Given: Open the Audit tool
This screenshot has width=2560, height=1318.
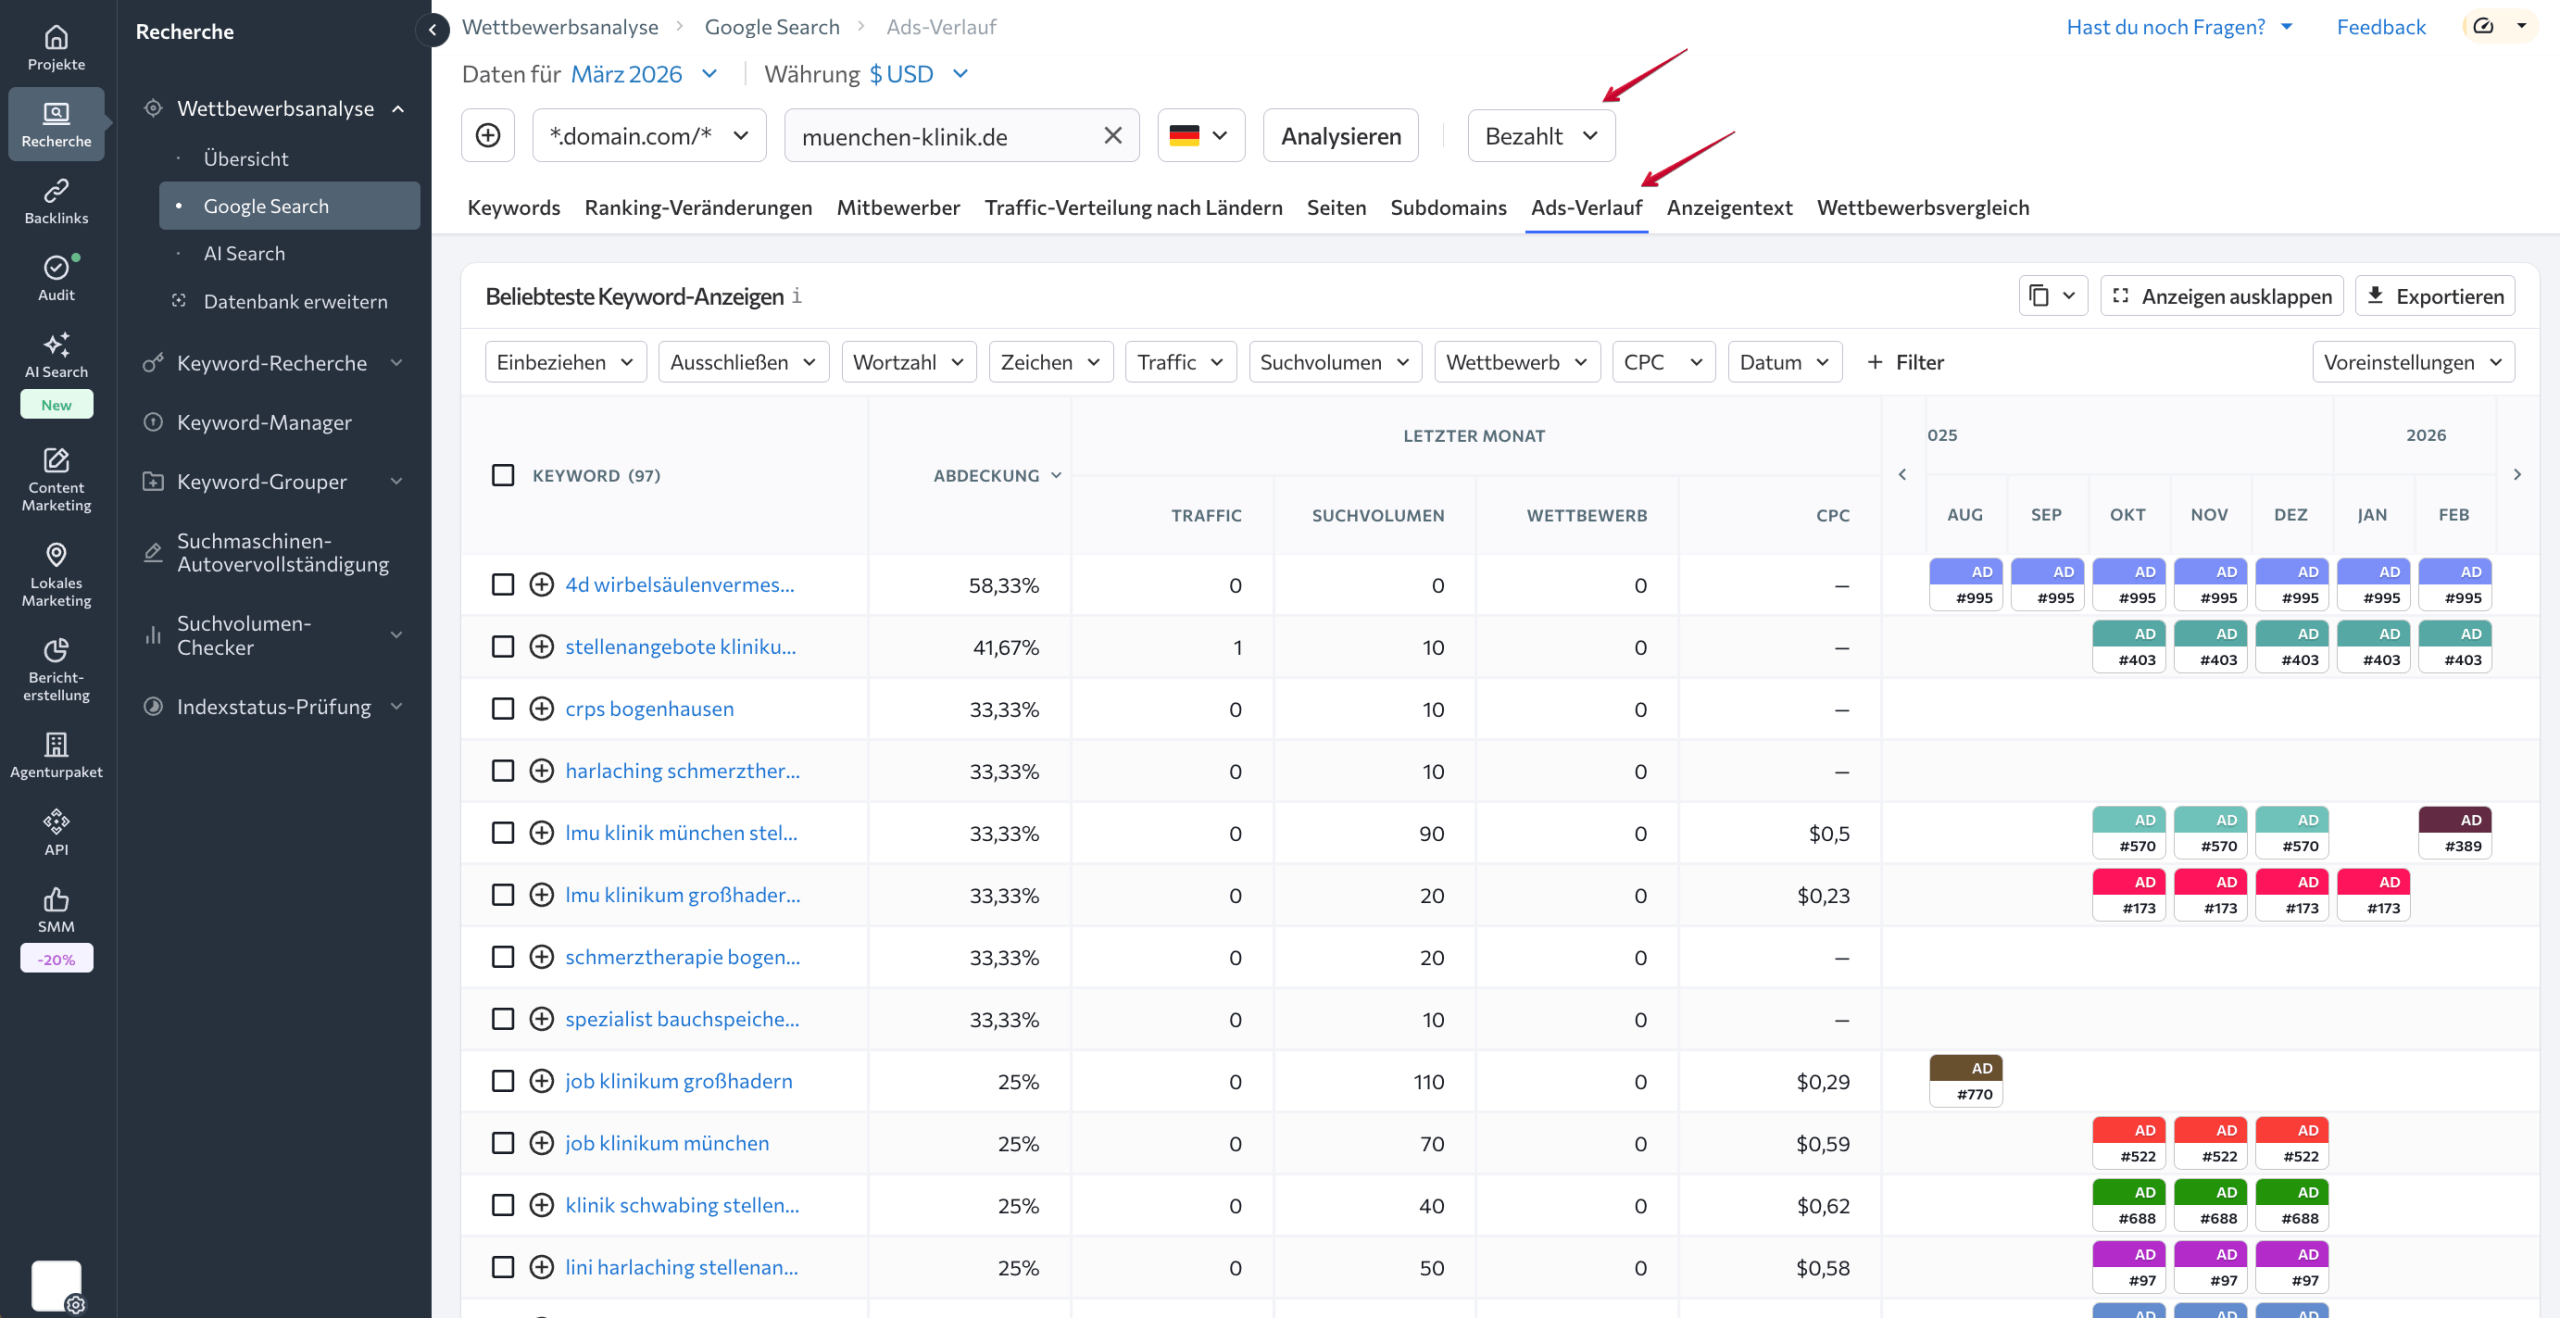Looking at the screenshot, I should [x=56, y=276].
